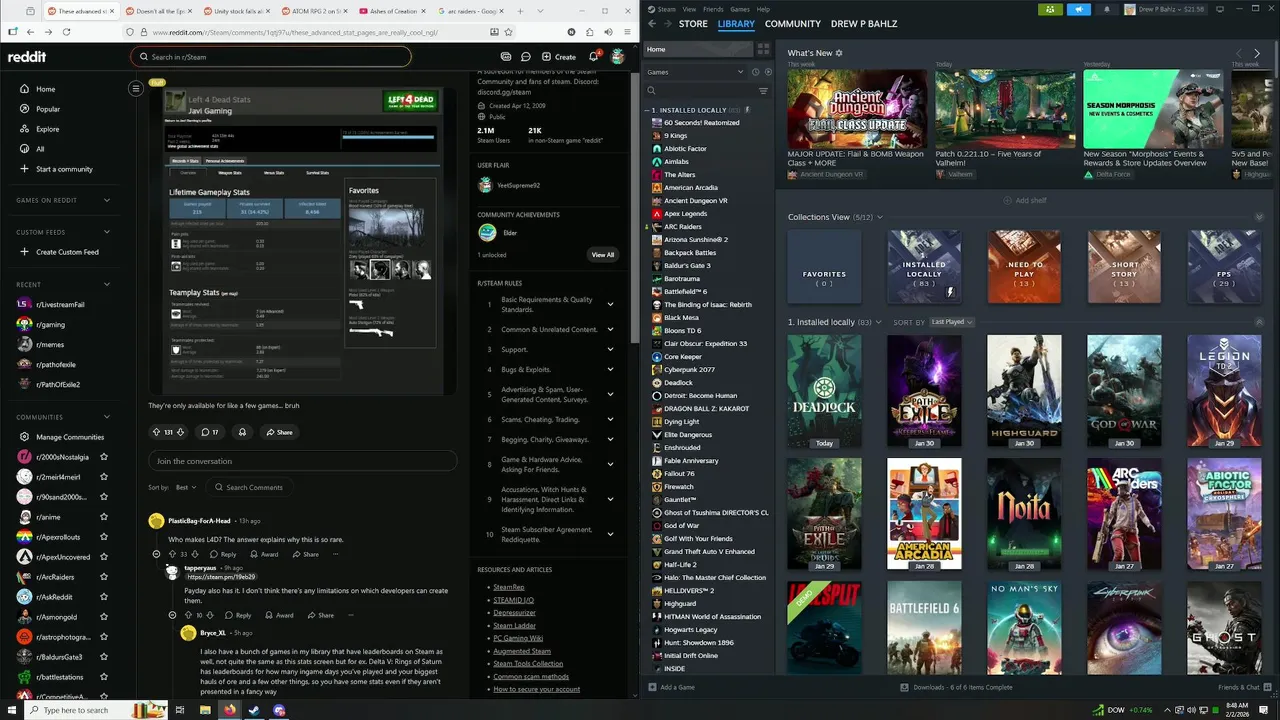The width and height of the screenshot is (1280, 720).
Task: Expand rule 4 Bugs & Exploits
Action: pyautogui.click(x=610, y=370)
